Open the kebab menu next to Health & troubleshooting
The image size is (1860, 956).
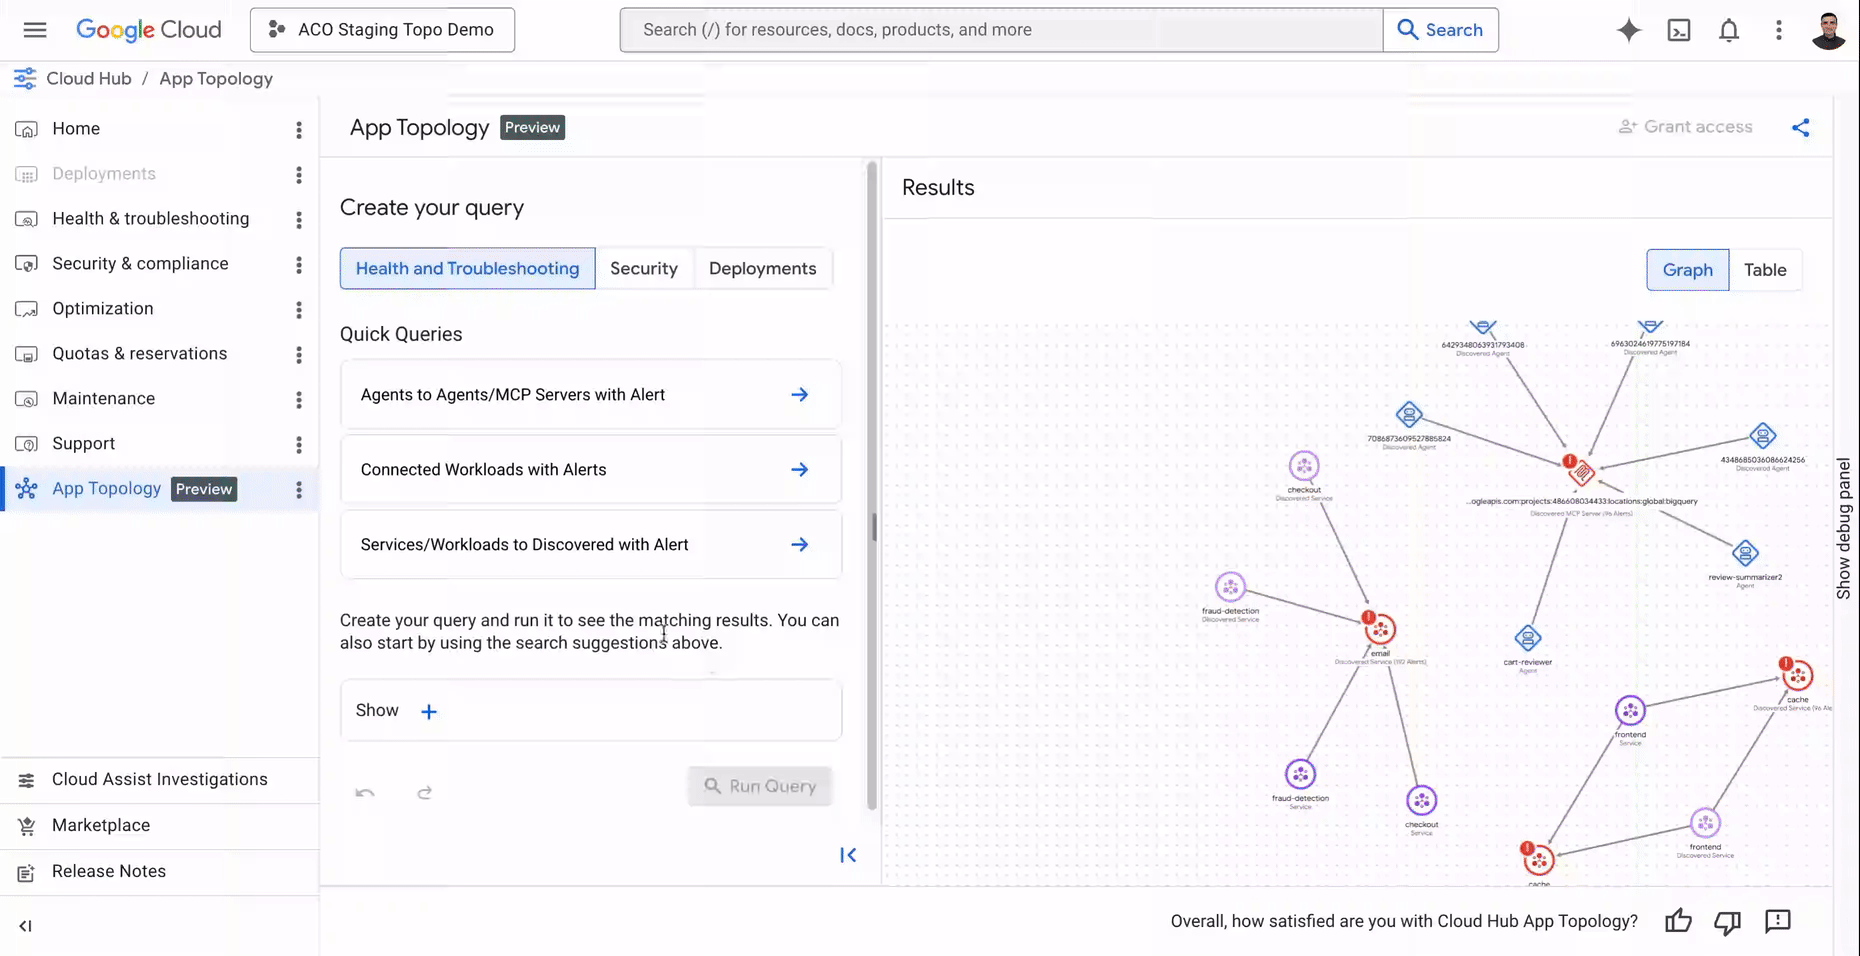[298, 220]
